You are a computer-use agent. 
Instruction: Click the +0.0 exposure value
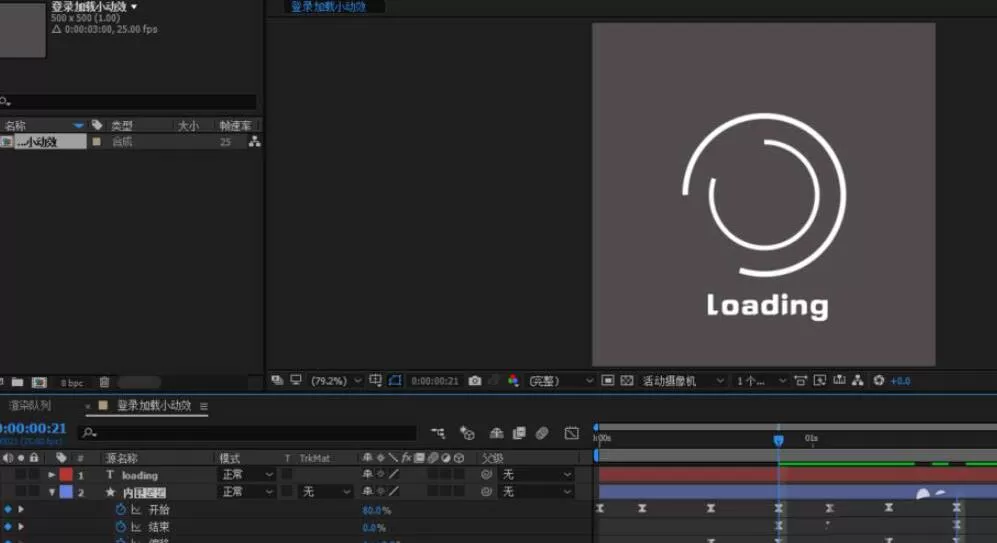tap(900, 381)
